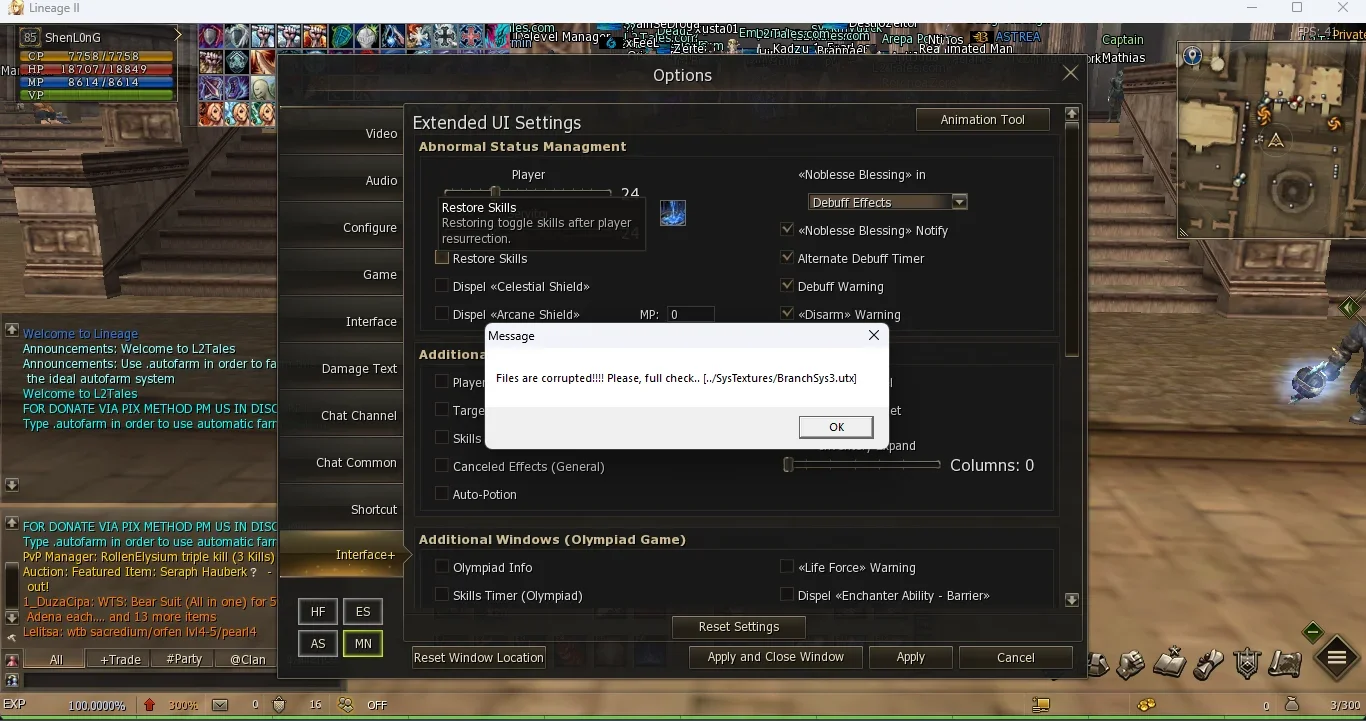
Task: Enable «Life Force» Warning checkbox
Action: pyautogui.click(x=787, y=567)
